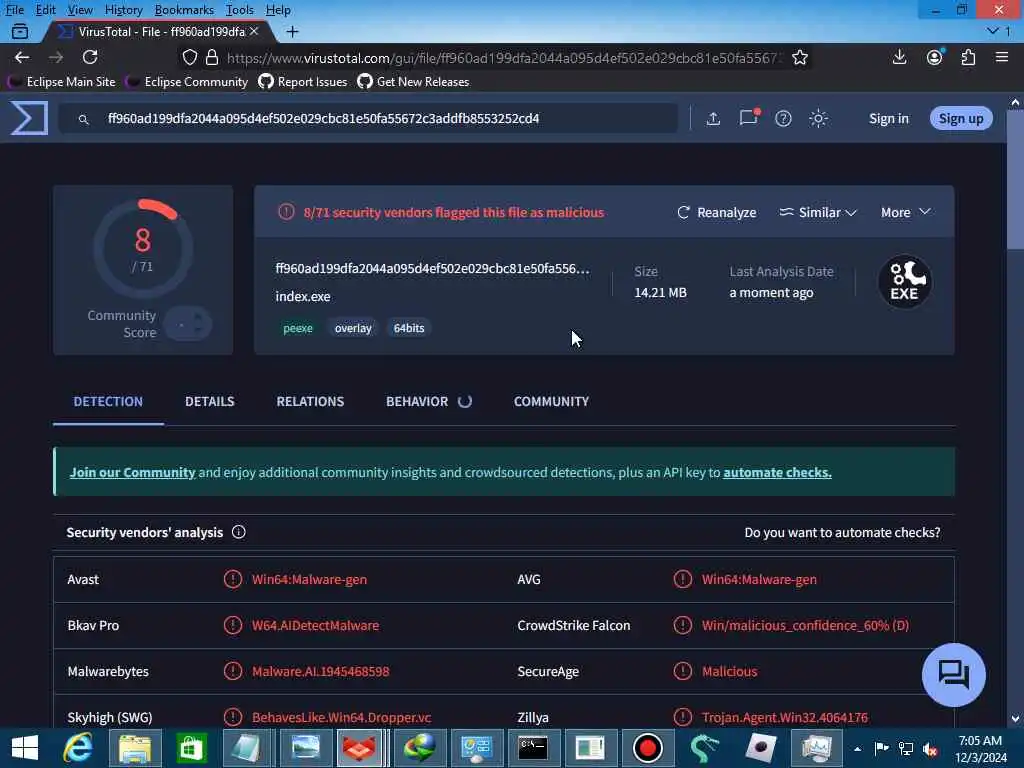Click the browser back arrow
This screenshot has height=768, width=1024.
22,57
